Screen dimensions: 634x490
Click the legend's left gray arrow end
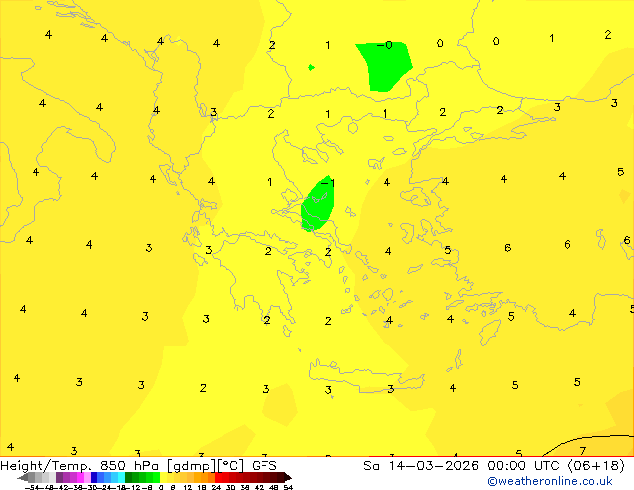22,477
